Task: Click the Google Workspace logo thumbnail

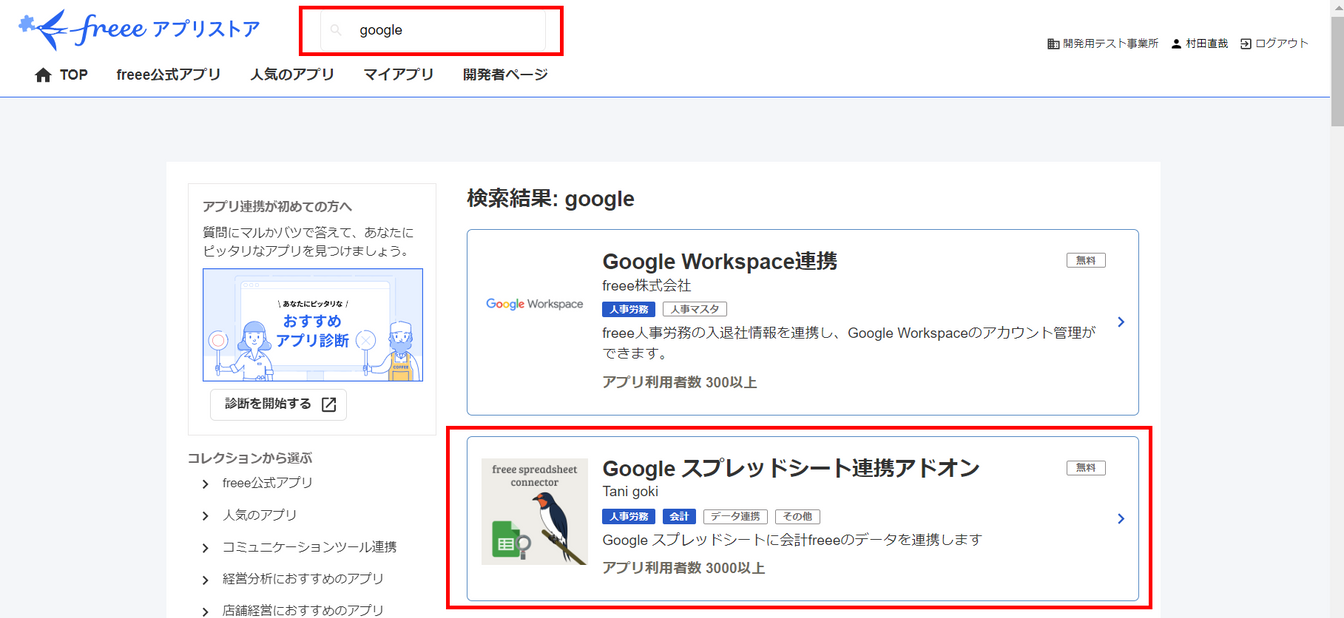Action: (x=534, y=304)
